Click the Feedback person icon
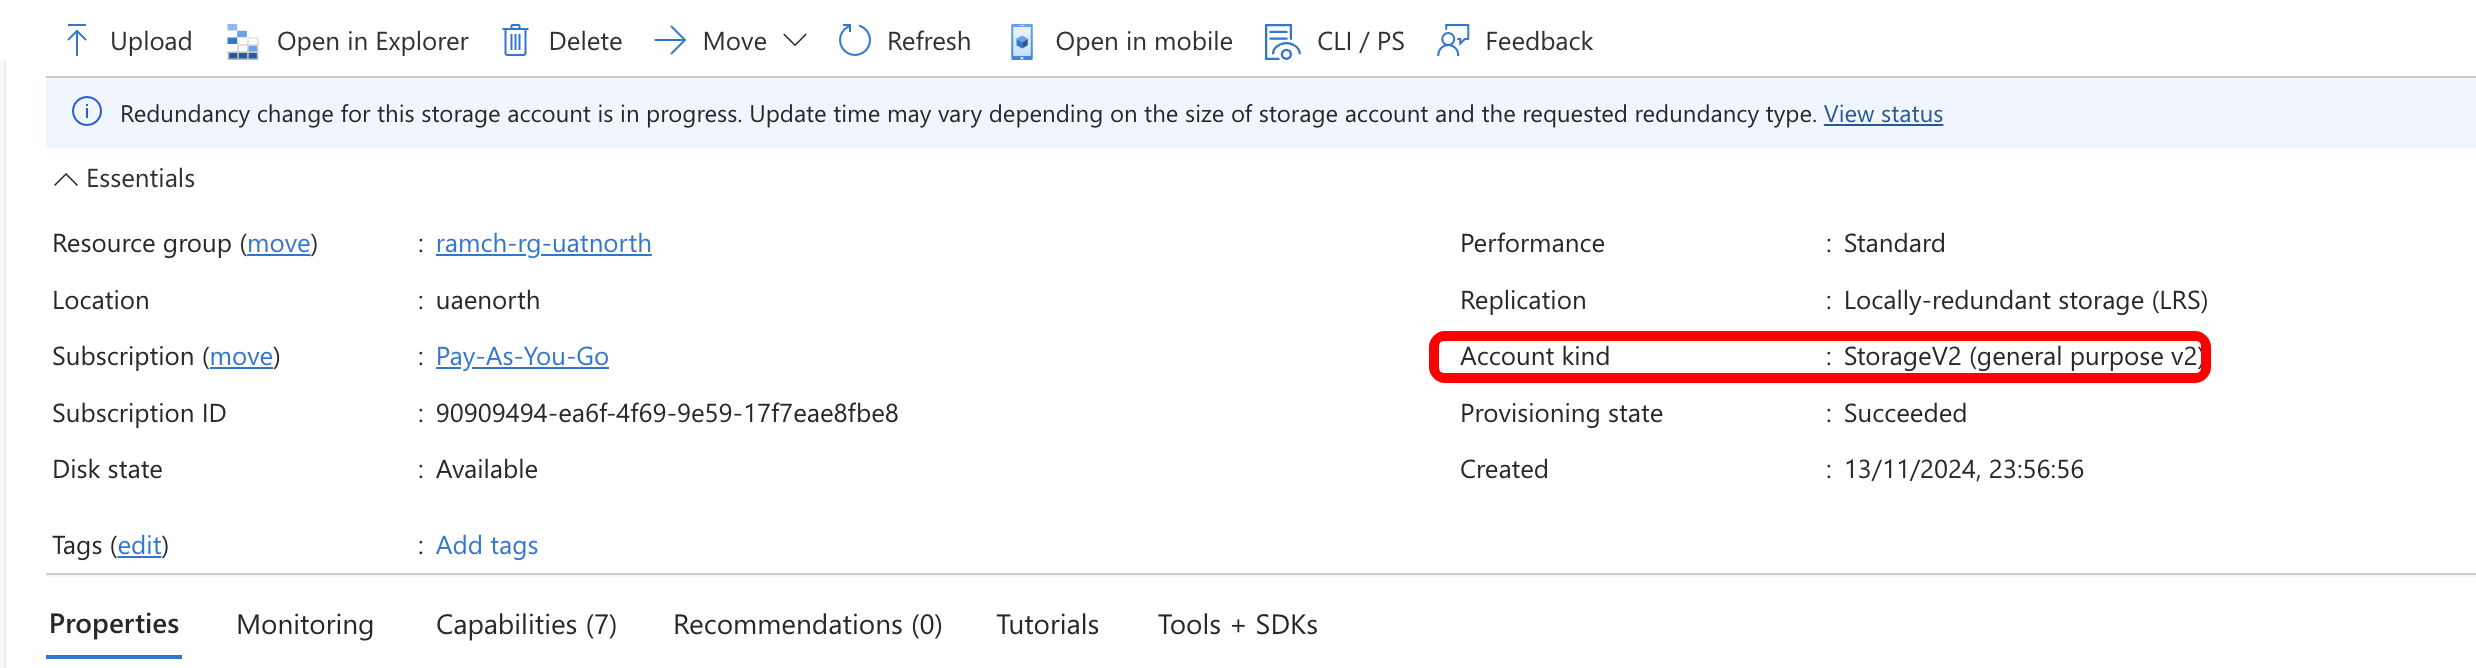The width and height of the screenshot is (2476, 668). point(1453,41)
